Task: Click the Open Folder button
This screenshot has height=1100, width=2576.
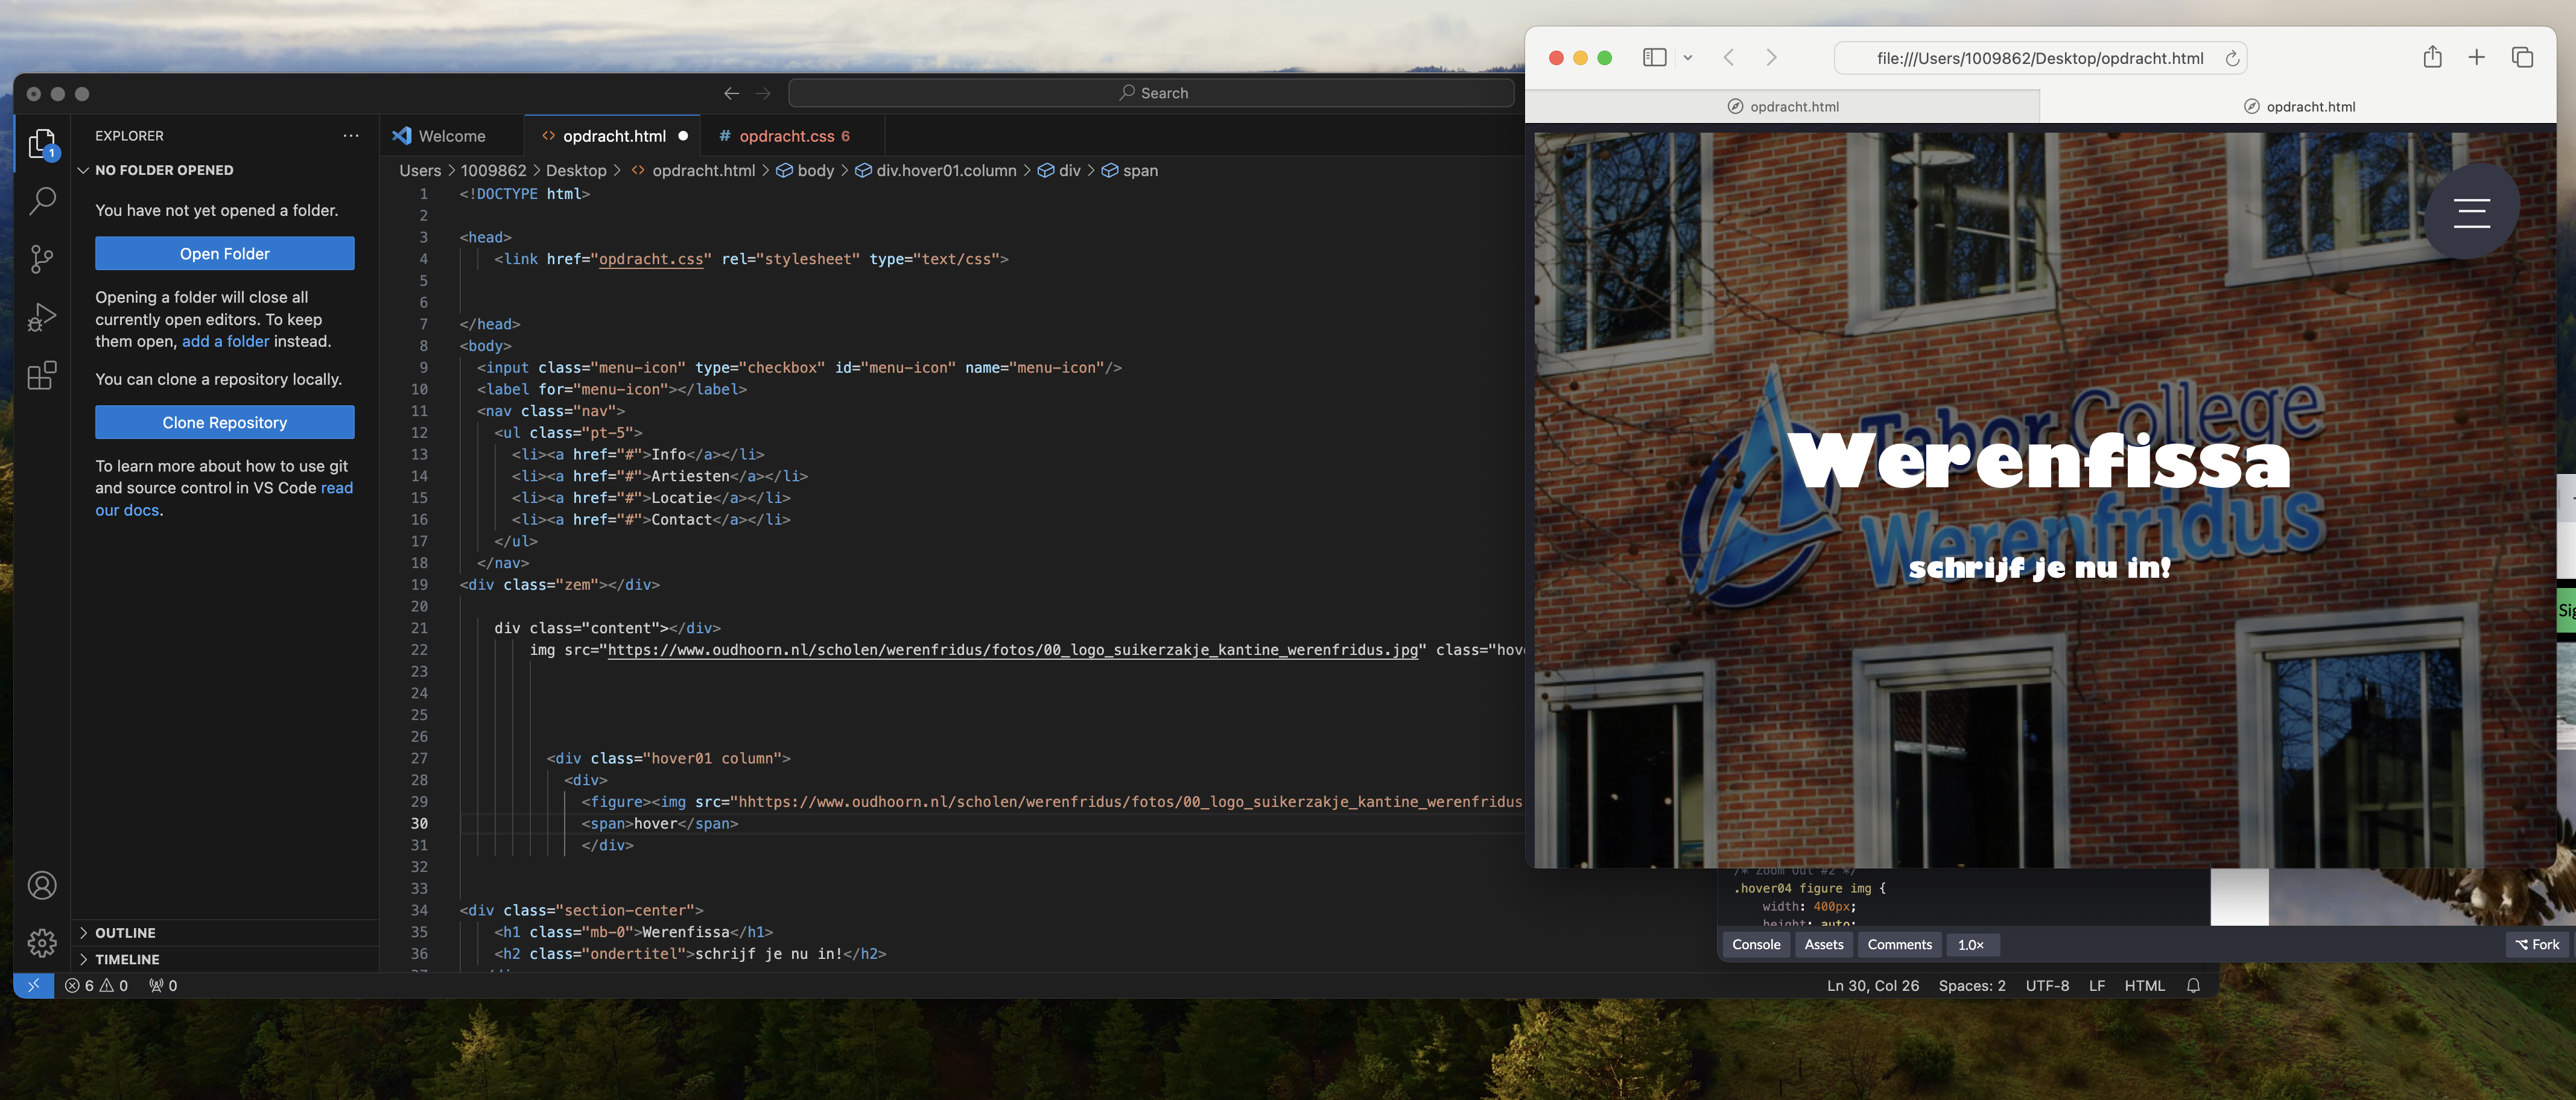Action: click(x=224, y=254)
